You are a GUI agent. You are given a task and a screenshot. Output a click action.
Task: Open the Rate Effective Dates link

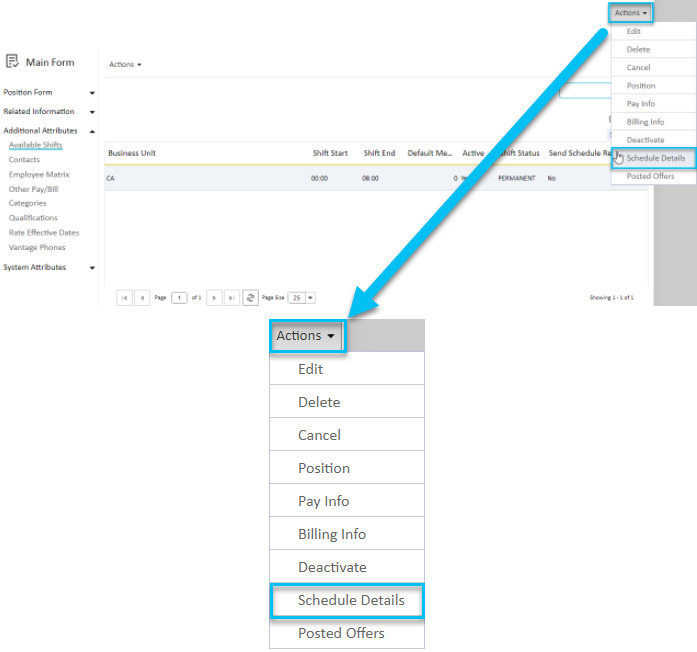pyautogui.click(x=44, y=232)
